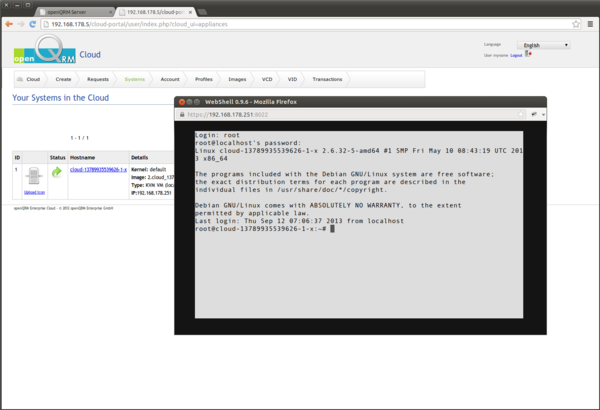Go back with the browser back arrow
The image size is (600, 410).
[9, 24]
